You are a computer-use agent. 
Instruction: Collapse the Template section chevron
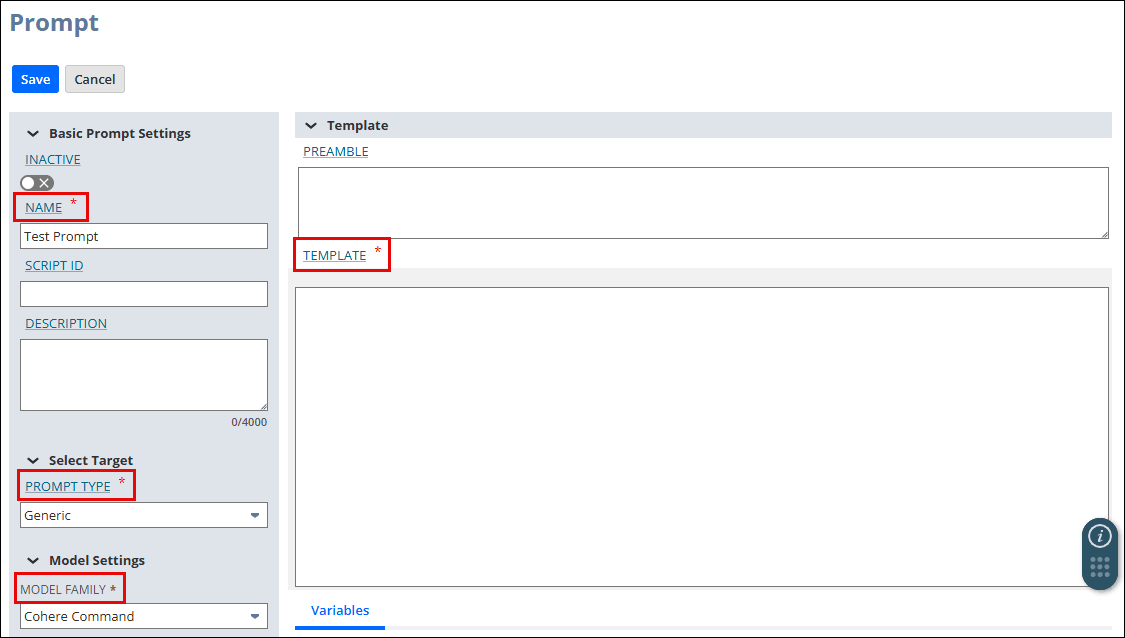click(x=311, y=126)
